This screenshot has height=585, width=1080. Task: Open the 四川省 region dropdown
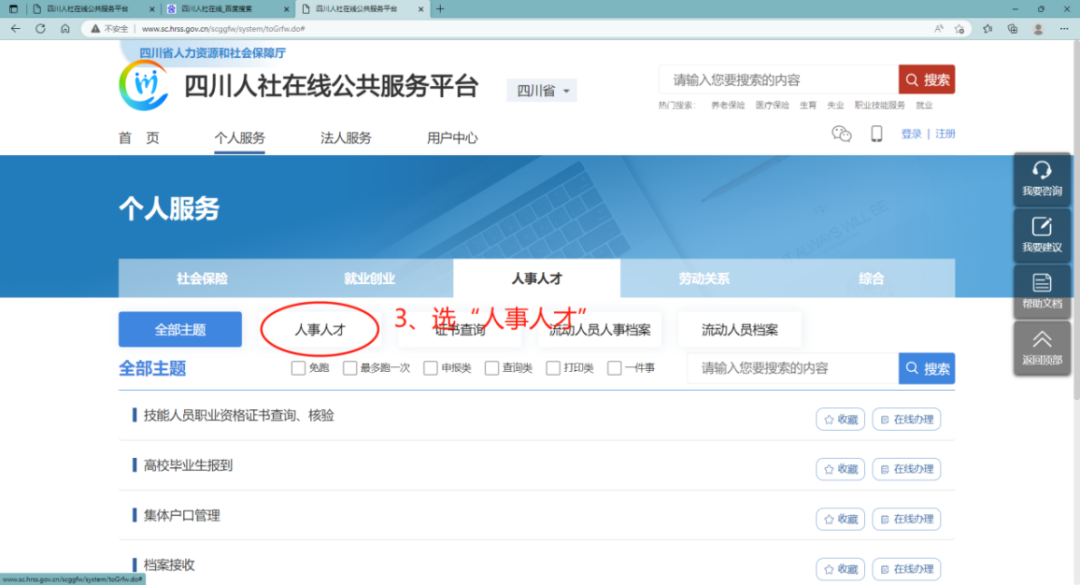point(541,89)
